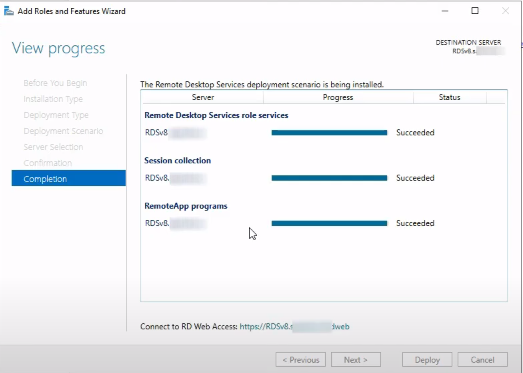The height and width of the screenshot is (373, 523).
Task: Go to the Deployment Type step
Action: [56, 115]
